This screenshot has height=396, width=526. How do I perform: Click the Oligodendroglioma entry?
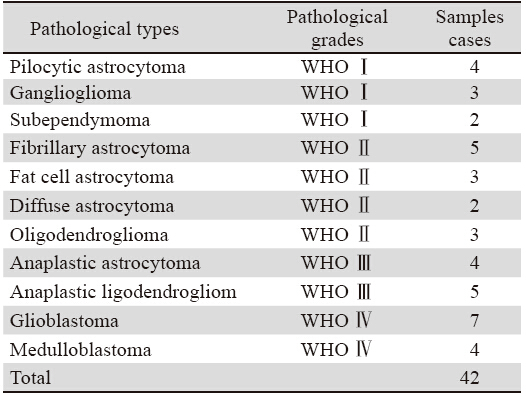[89, 235]
